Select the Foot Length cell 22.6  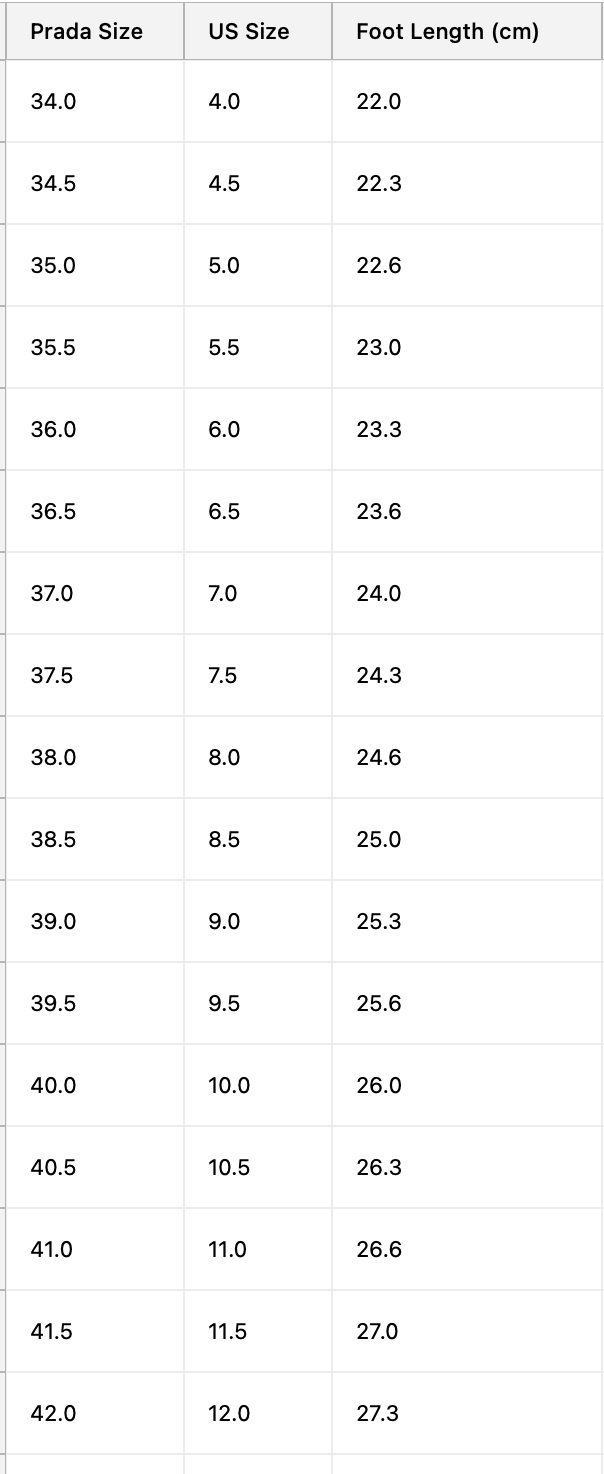pos(468,265)
